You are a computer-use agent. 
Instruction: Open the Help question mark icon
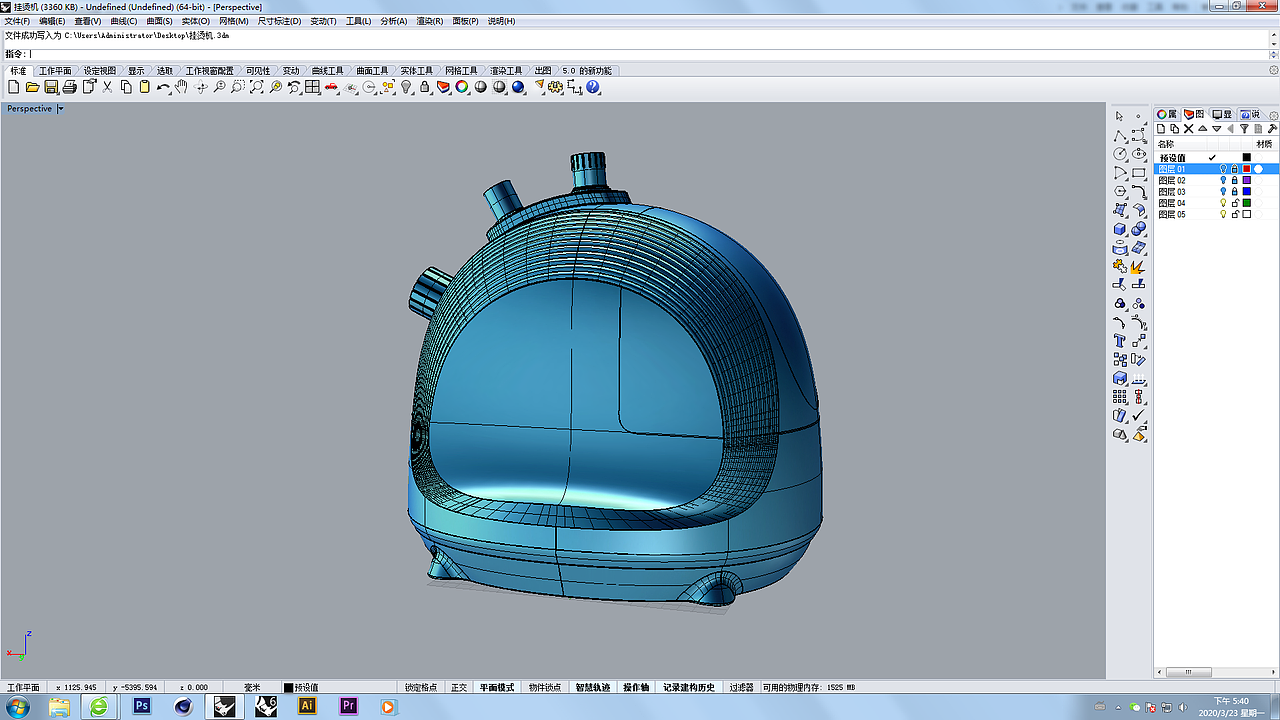click(x=593, y=88)
